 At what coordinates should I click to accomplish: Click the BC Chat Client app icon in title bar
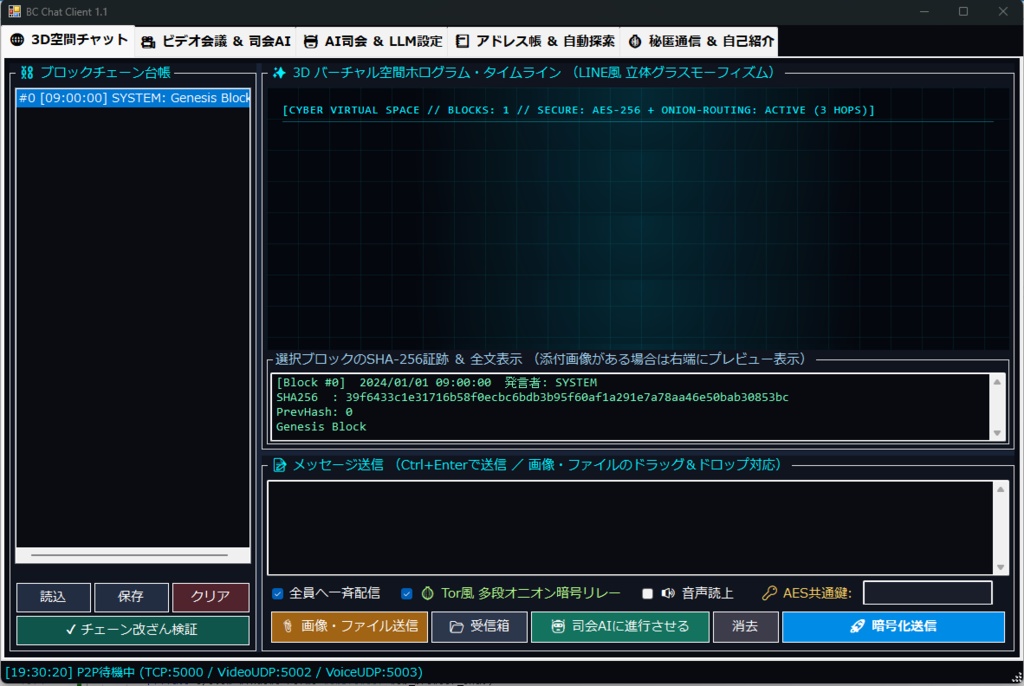pyautogui.click(x=14, y=12)
